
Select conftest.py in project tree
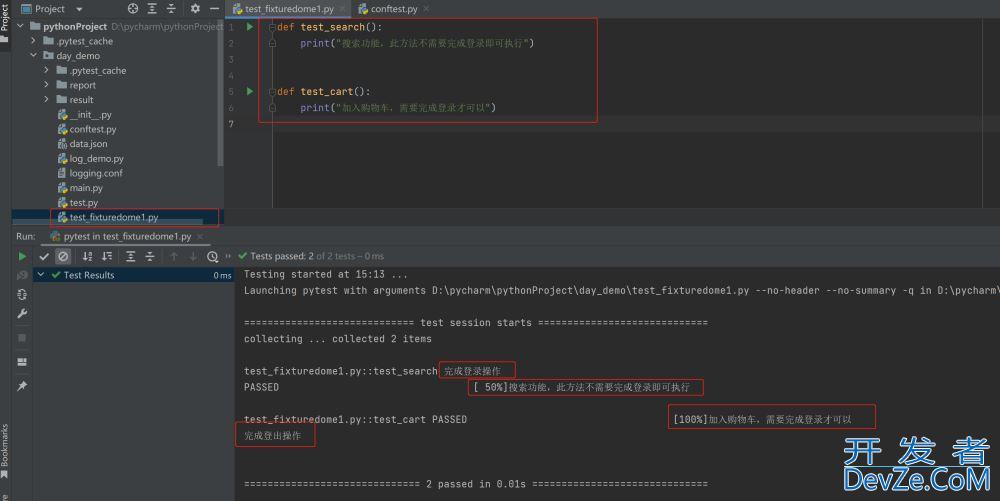click(x=87, y=129)
